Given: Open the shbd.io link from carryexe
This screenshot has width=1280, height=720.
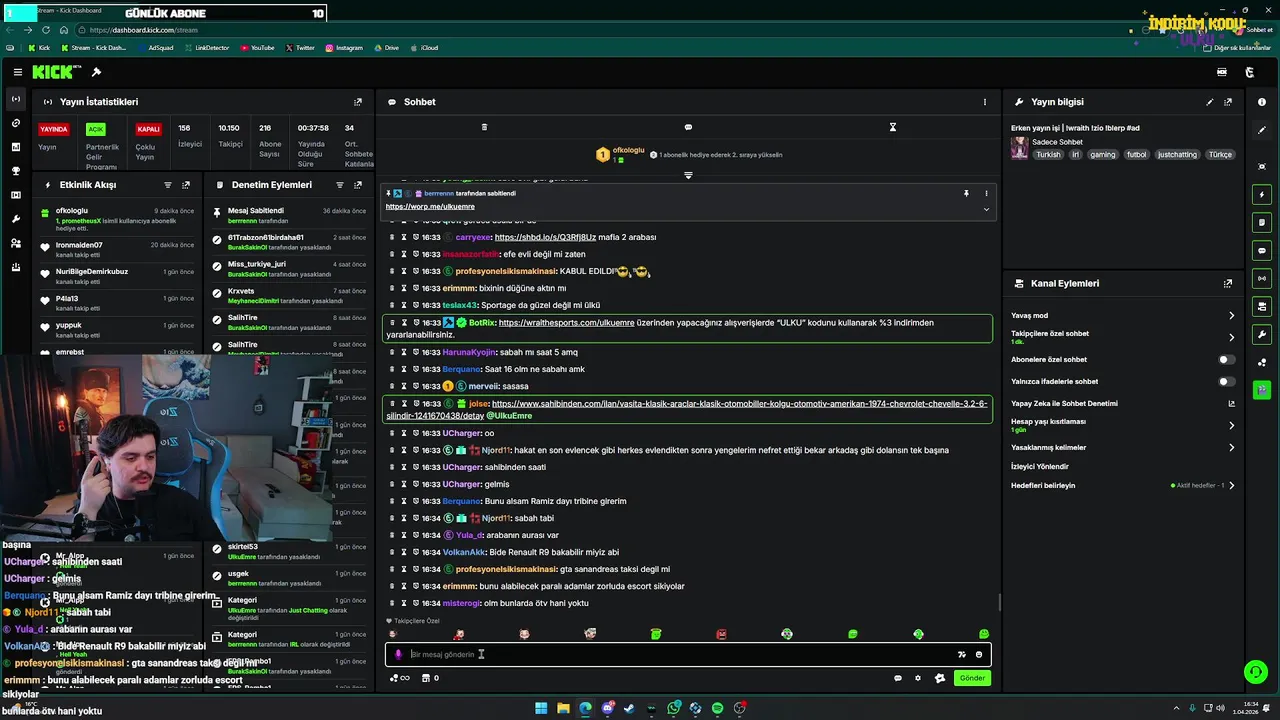Looking at the screenshot, I should pyautogui.click(x=545, y=238).
